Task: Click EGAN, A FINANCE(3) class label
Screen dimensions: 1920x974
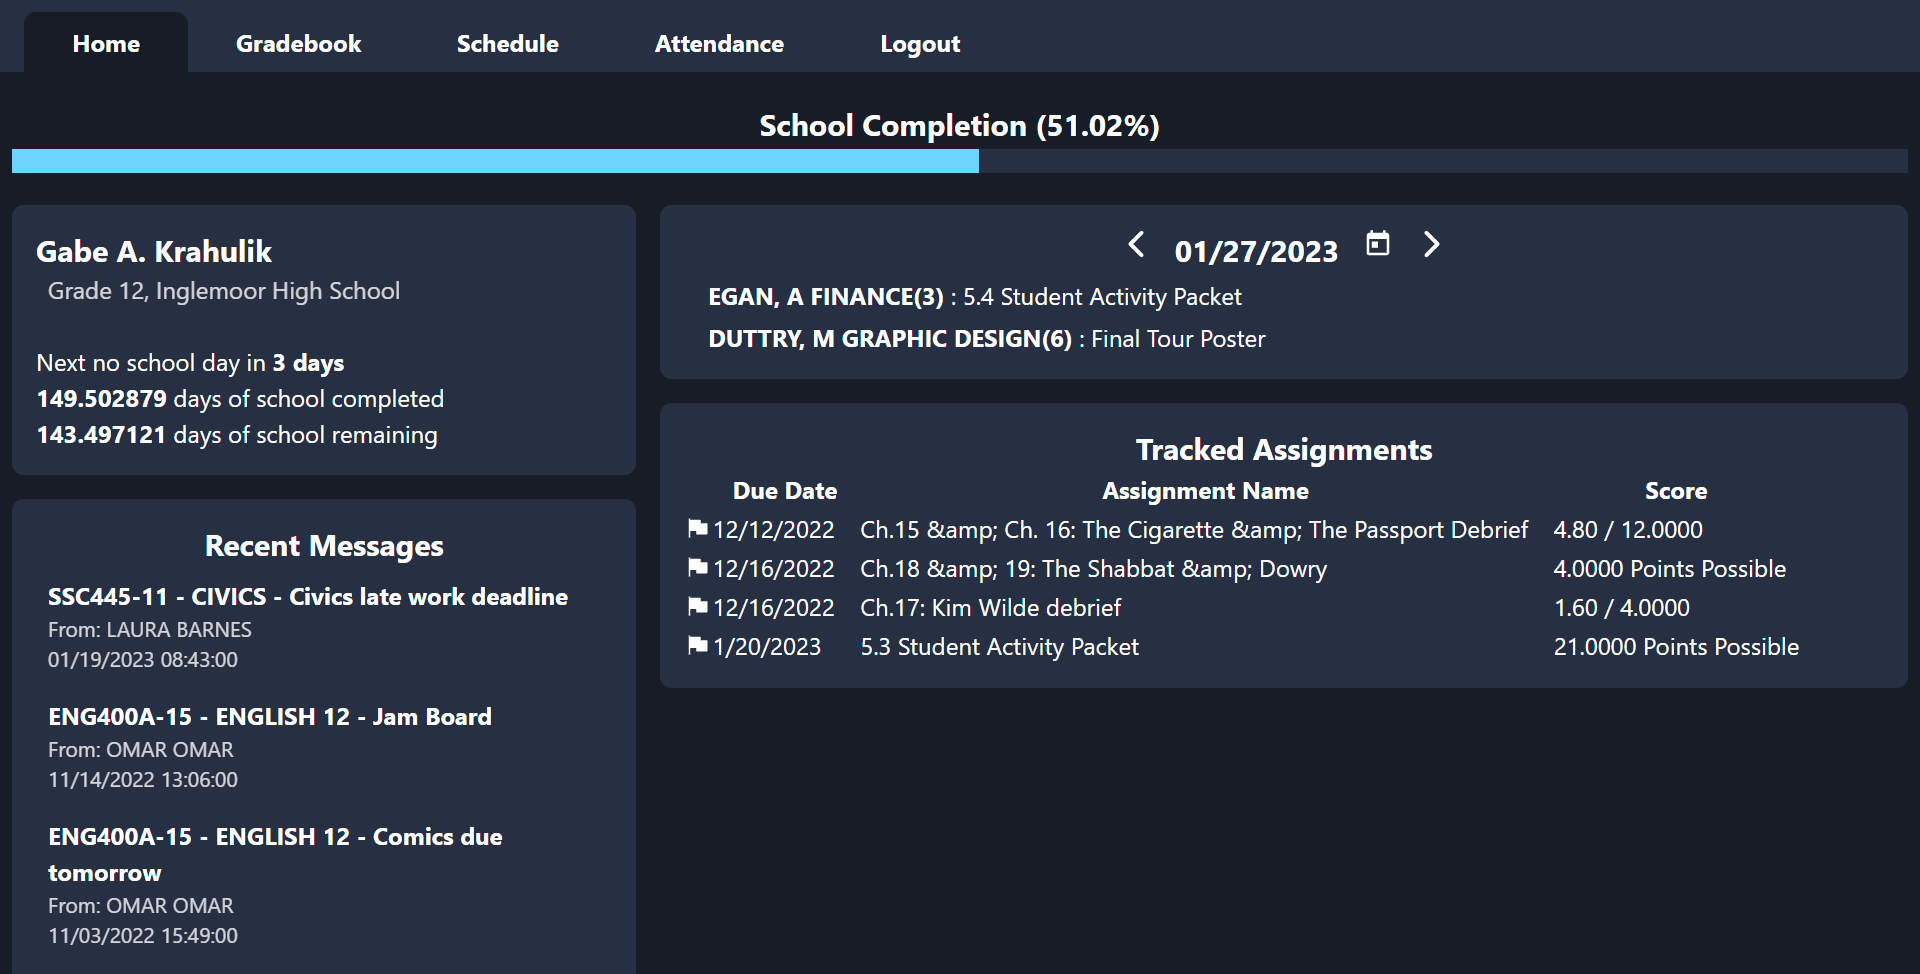Action: click(826, 297)
